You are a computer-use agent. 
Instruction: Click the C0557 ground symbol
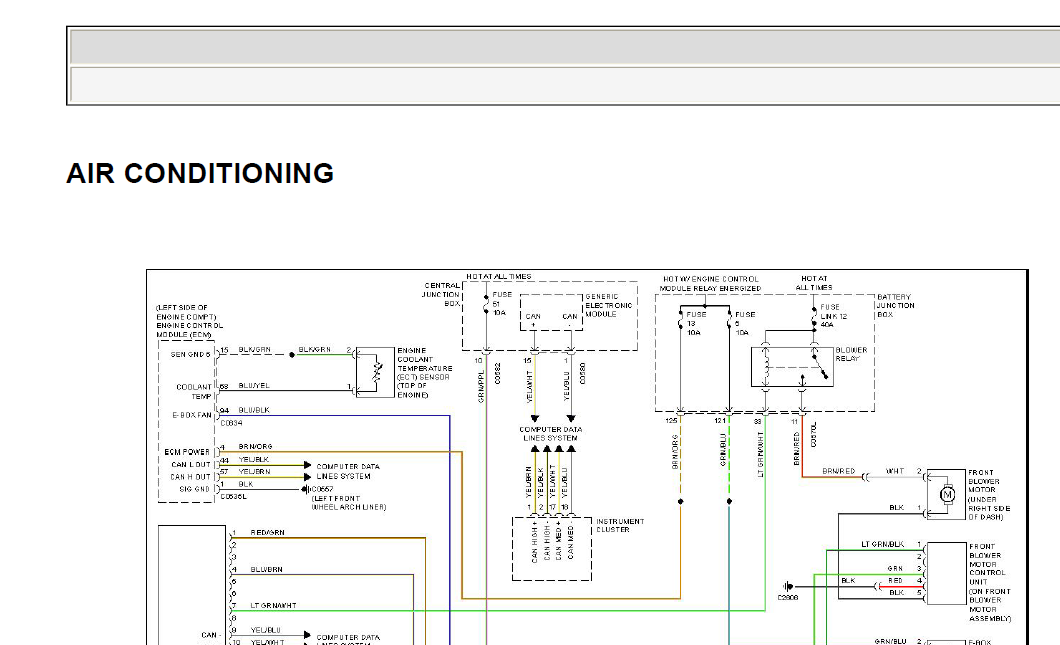pyautogui.click(x=305, y=489)
